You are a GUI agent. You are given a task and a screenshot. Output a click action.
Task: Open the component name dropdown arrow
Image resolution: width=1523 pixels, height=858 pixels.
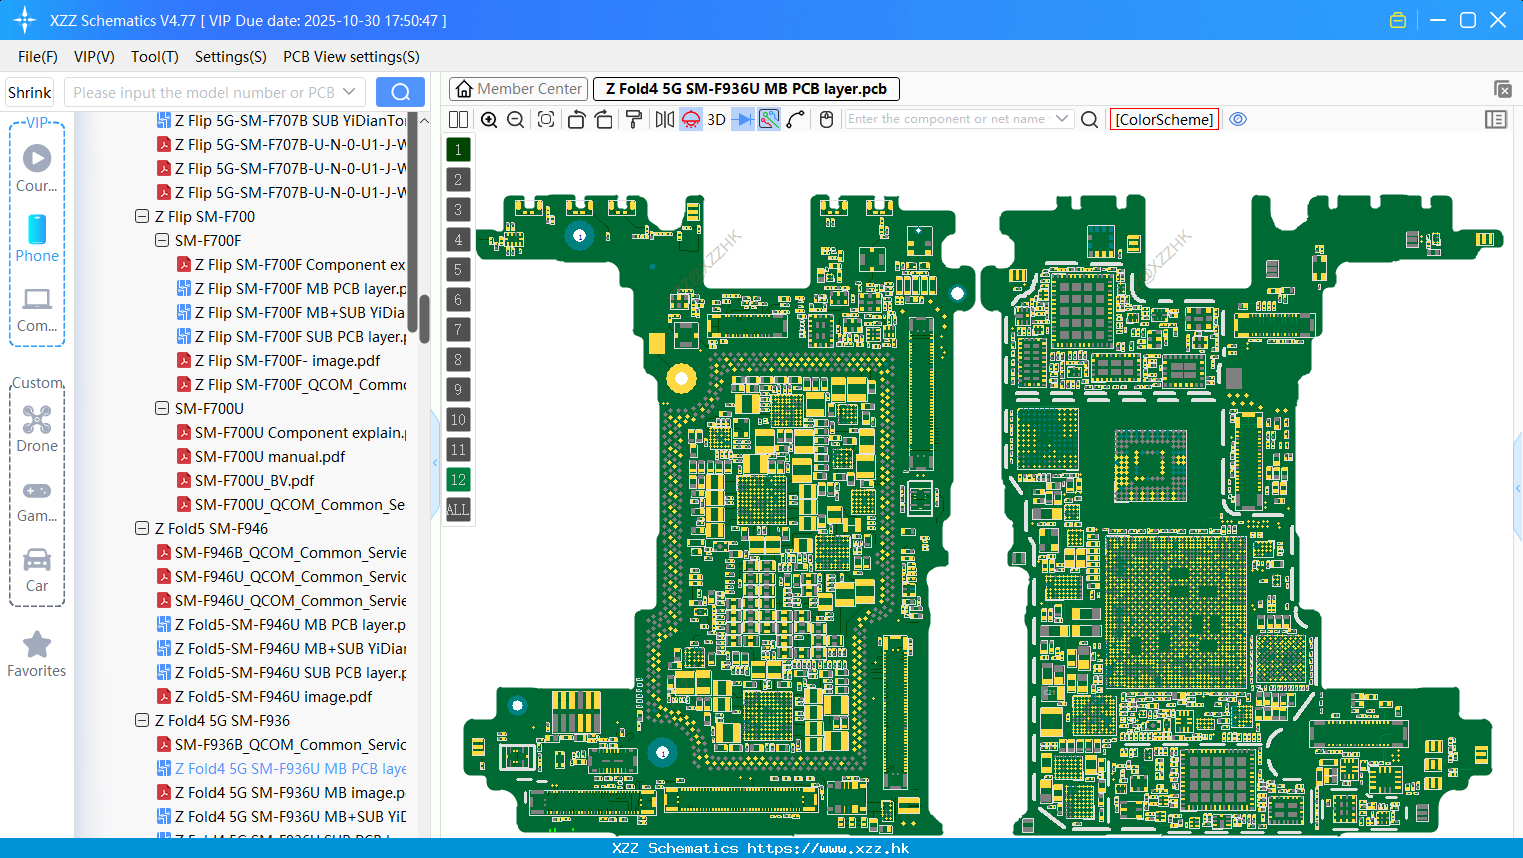click(x=1062, y=119)
